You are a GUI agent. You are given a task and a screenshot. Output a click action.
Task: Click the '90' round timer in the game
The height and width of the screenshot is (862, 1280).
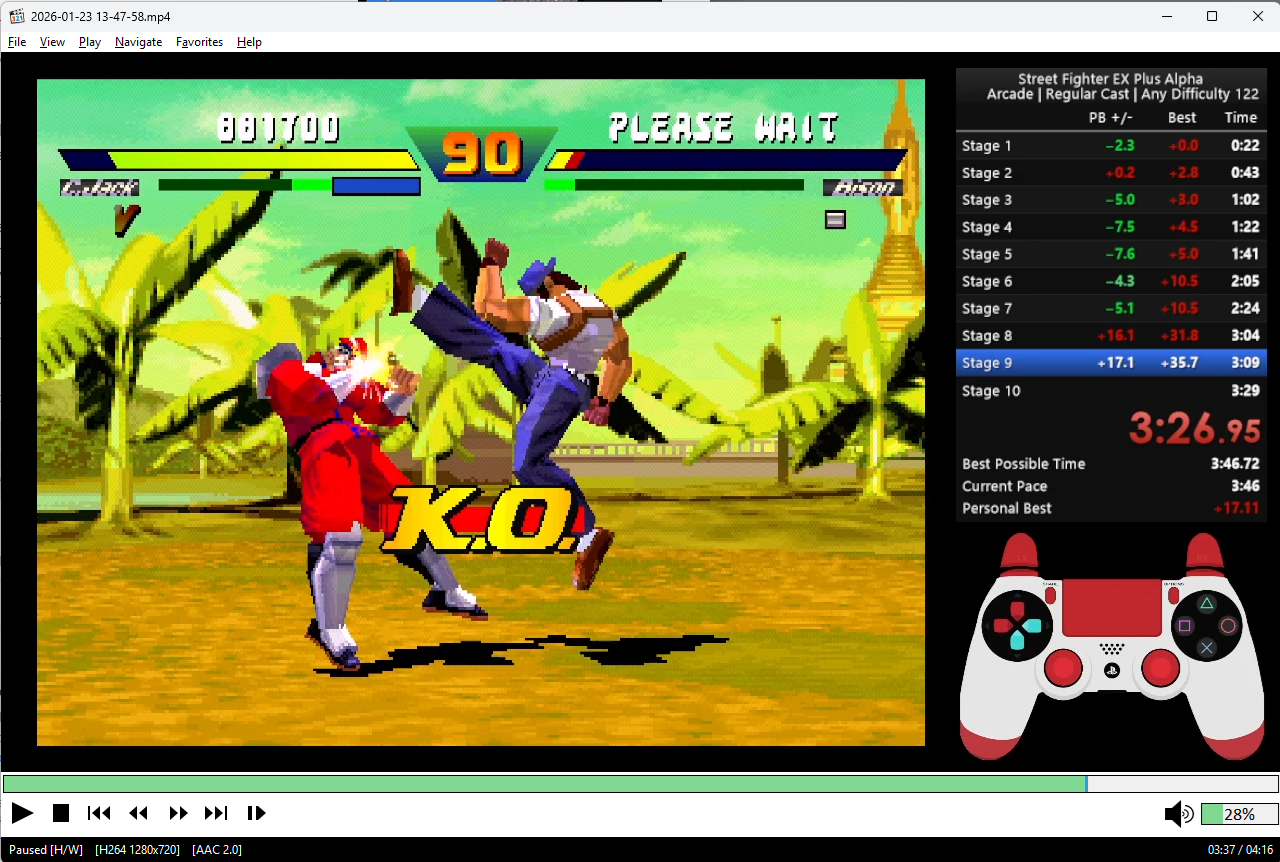tap(482, 153)
